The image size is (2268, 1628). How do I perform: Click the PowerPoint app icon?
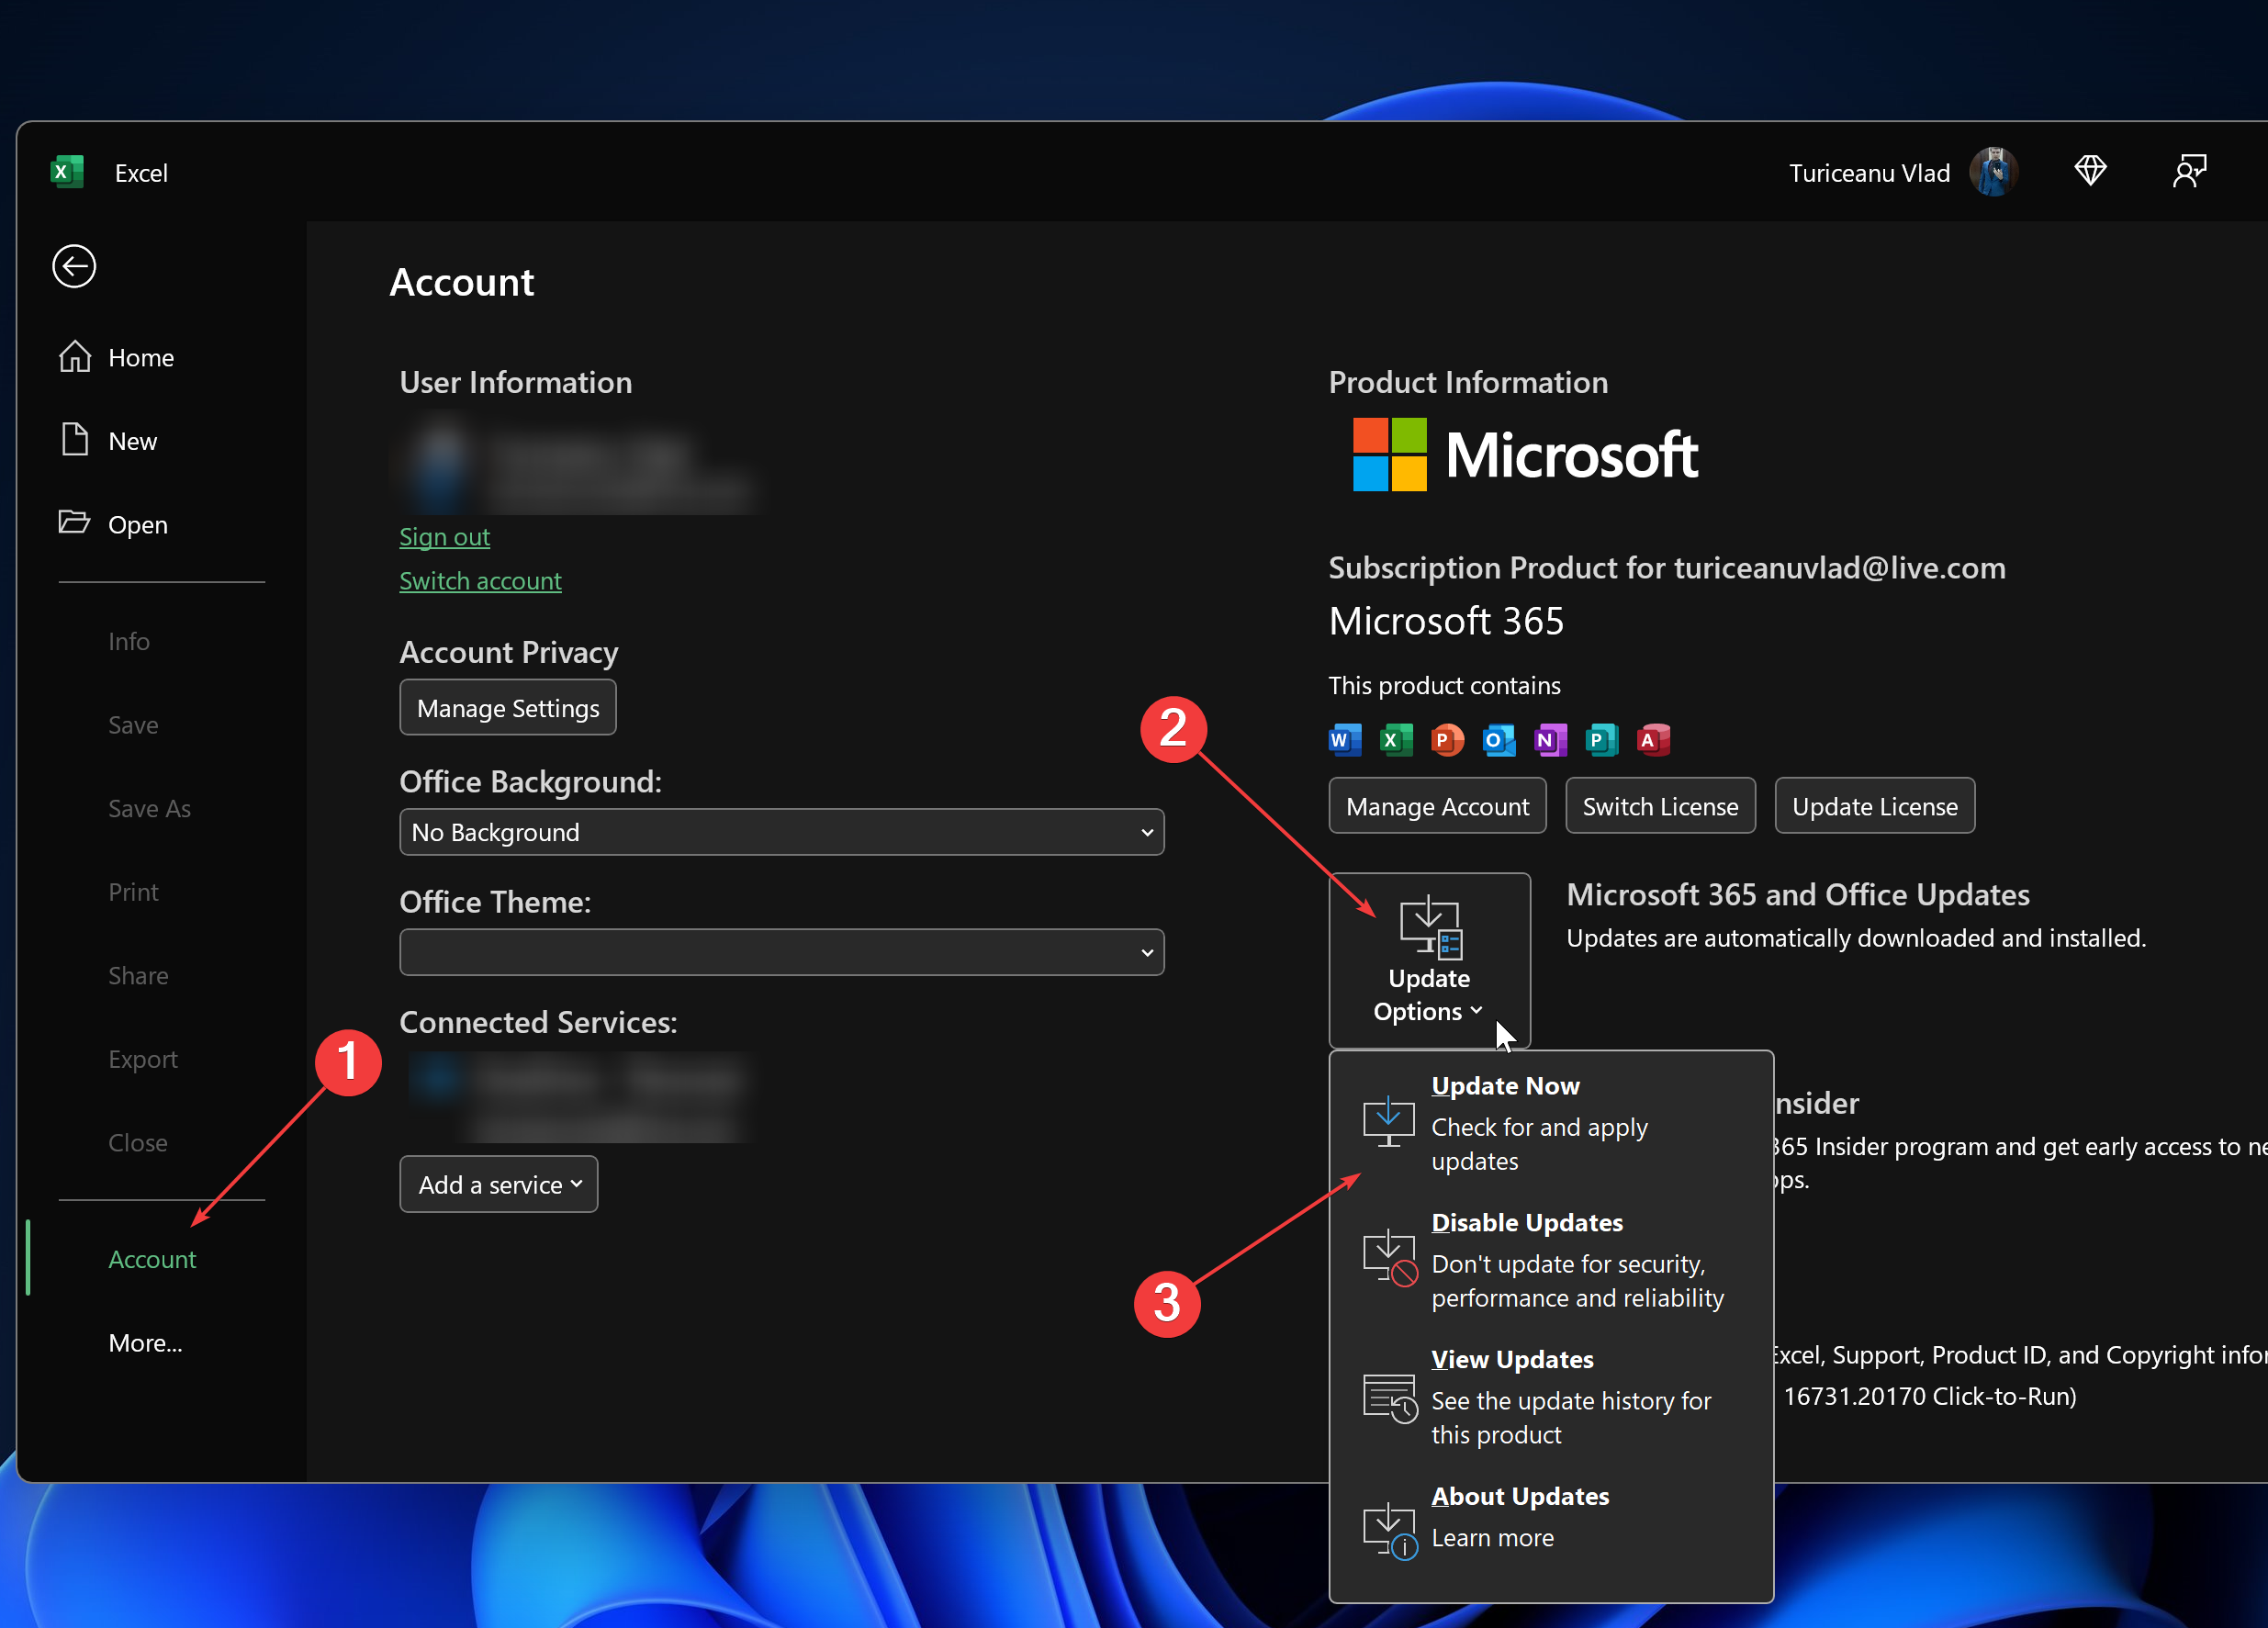point(1447,740)
